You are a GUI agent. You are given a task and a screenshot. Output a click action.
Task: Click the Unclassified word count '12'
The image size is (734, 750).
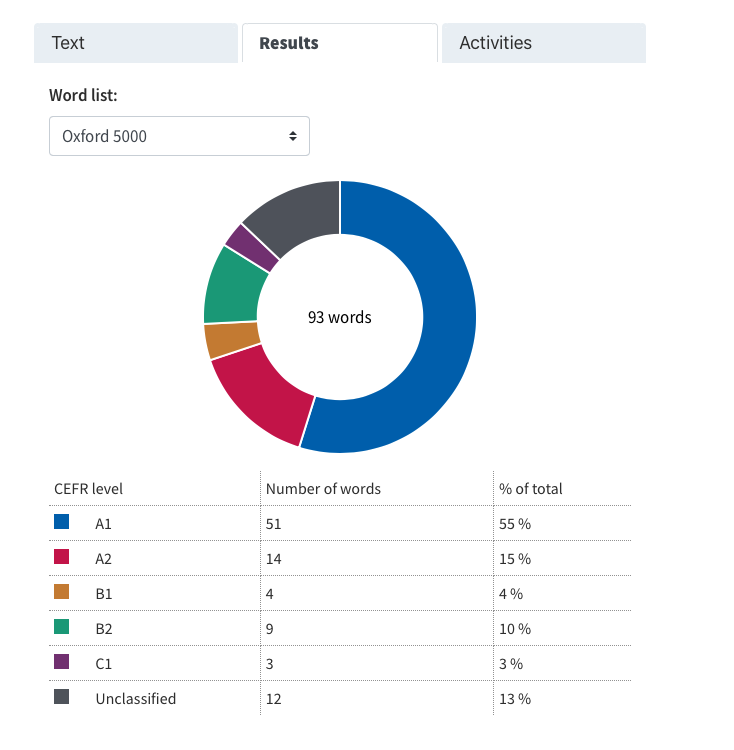point(274,699)
